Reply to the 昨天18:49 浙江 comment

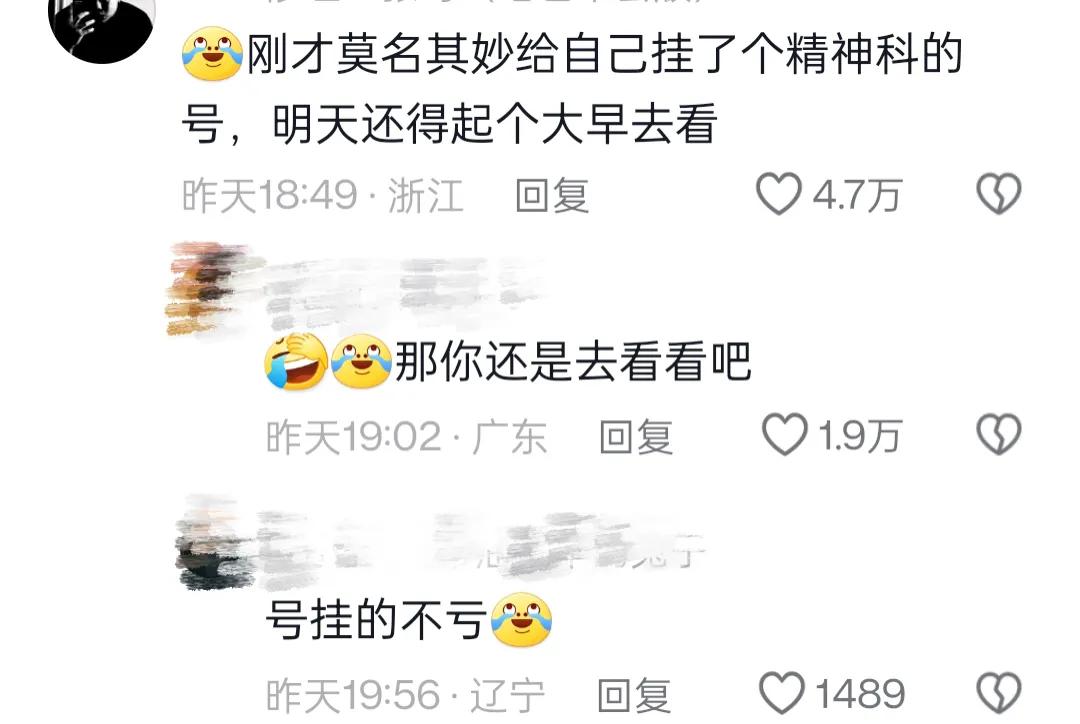click(x=552, y=195)
